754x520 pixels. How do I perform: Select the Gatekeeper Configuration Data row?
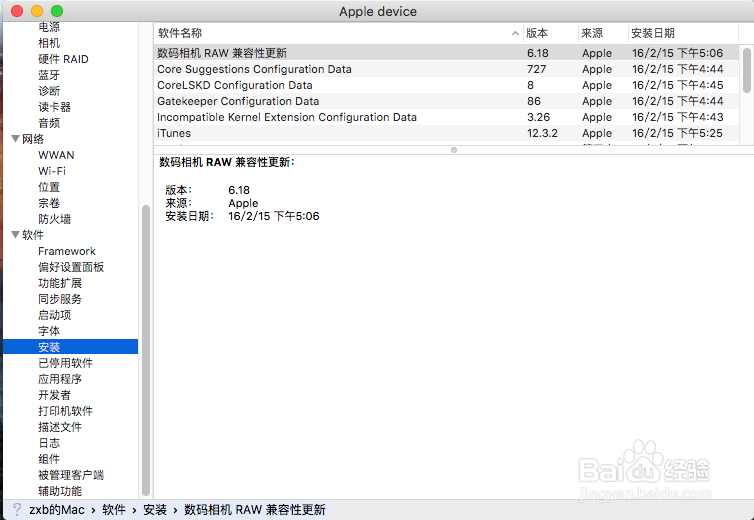pyautogui.click(x=447, y=101)
